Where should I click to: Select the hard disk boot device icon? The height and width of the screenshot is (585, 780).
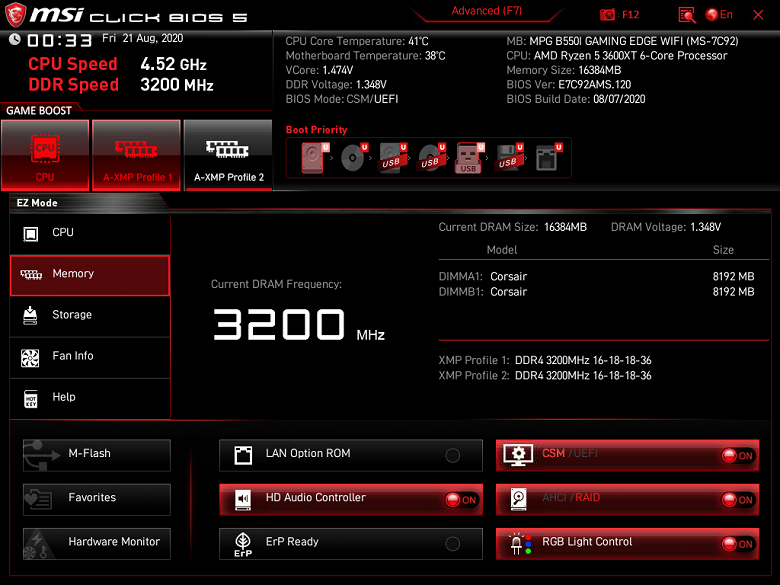click(x=314, y=158)
